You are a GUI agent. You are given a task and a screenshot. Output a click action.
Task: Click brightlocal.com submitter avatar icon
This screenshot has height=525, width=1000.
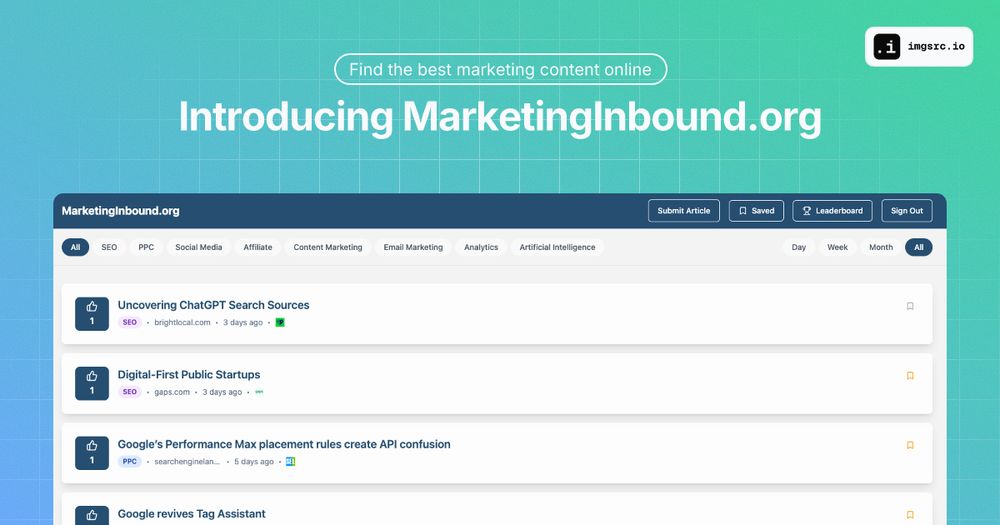coord(280,323)
